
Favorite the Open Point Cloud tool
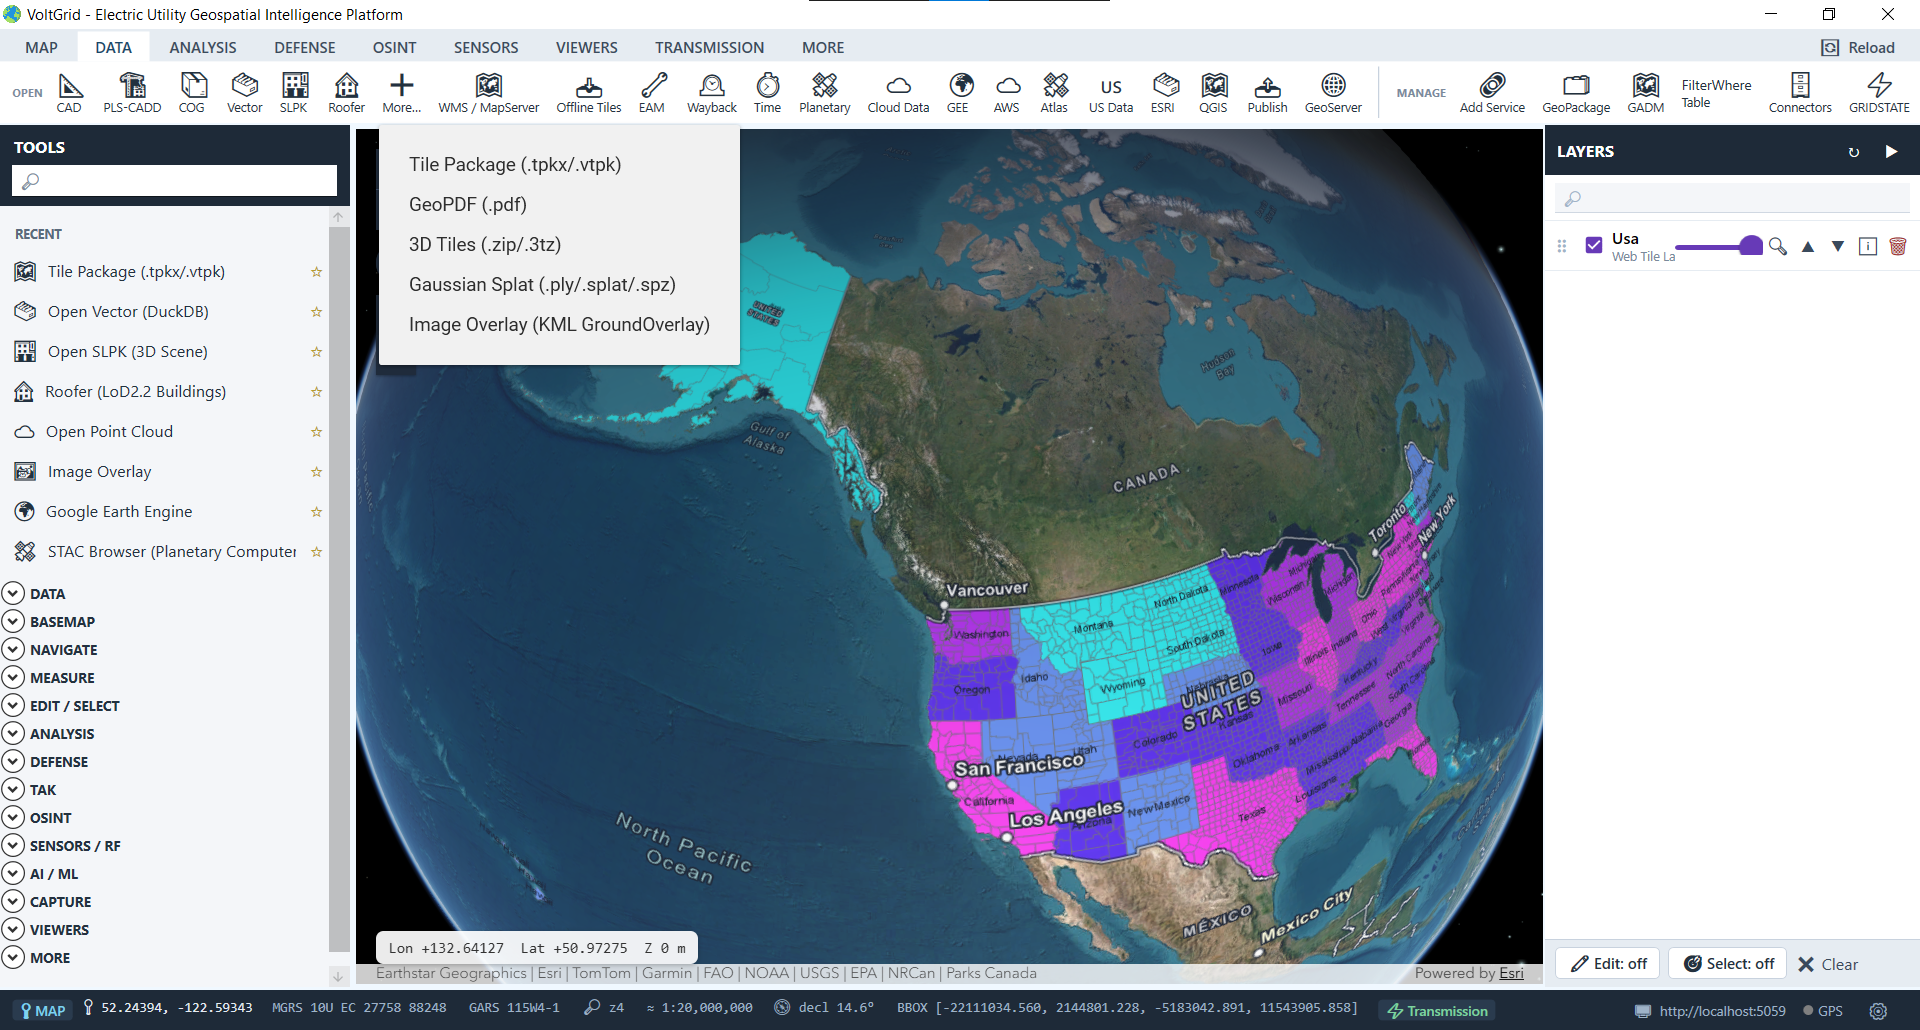click(x=316, y=432)
